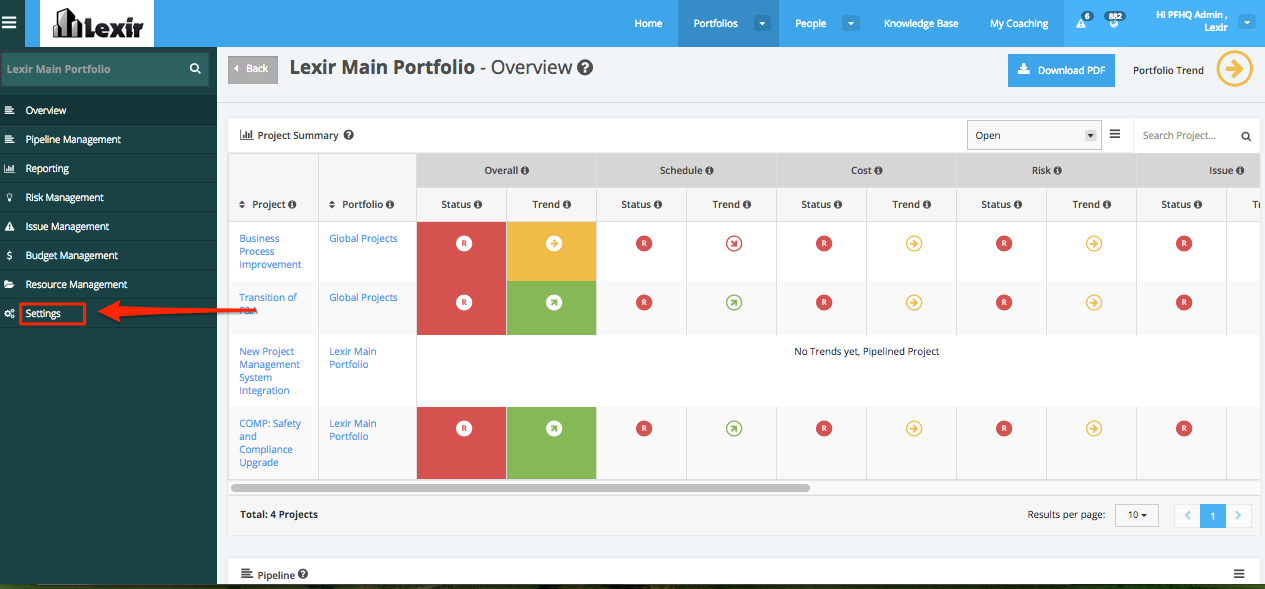Image resolution: width=1265 pixels, height=589 pixels.
Task: Click the help icon beside Overview title
Action: coord(586,68)
